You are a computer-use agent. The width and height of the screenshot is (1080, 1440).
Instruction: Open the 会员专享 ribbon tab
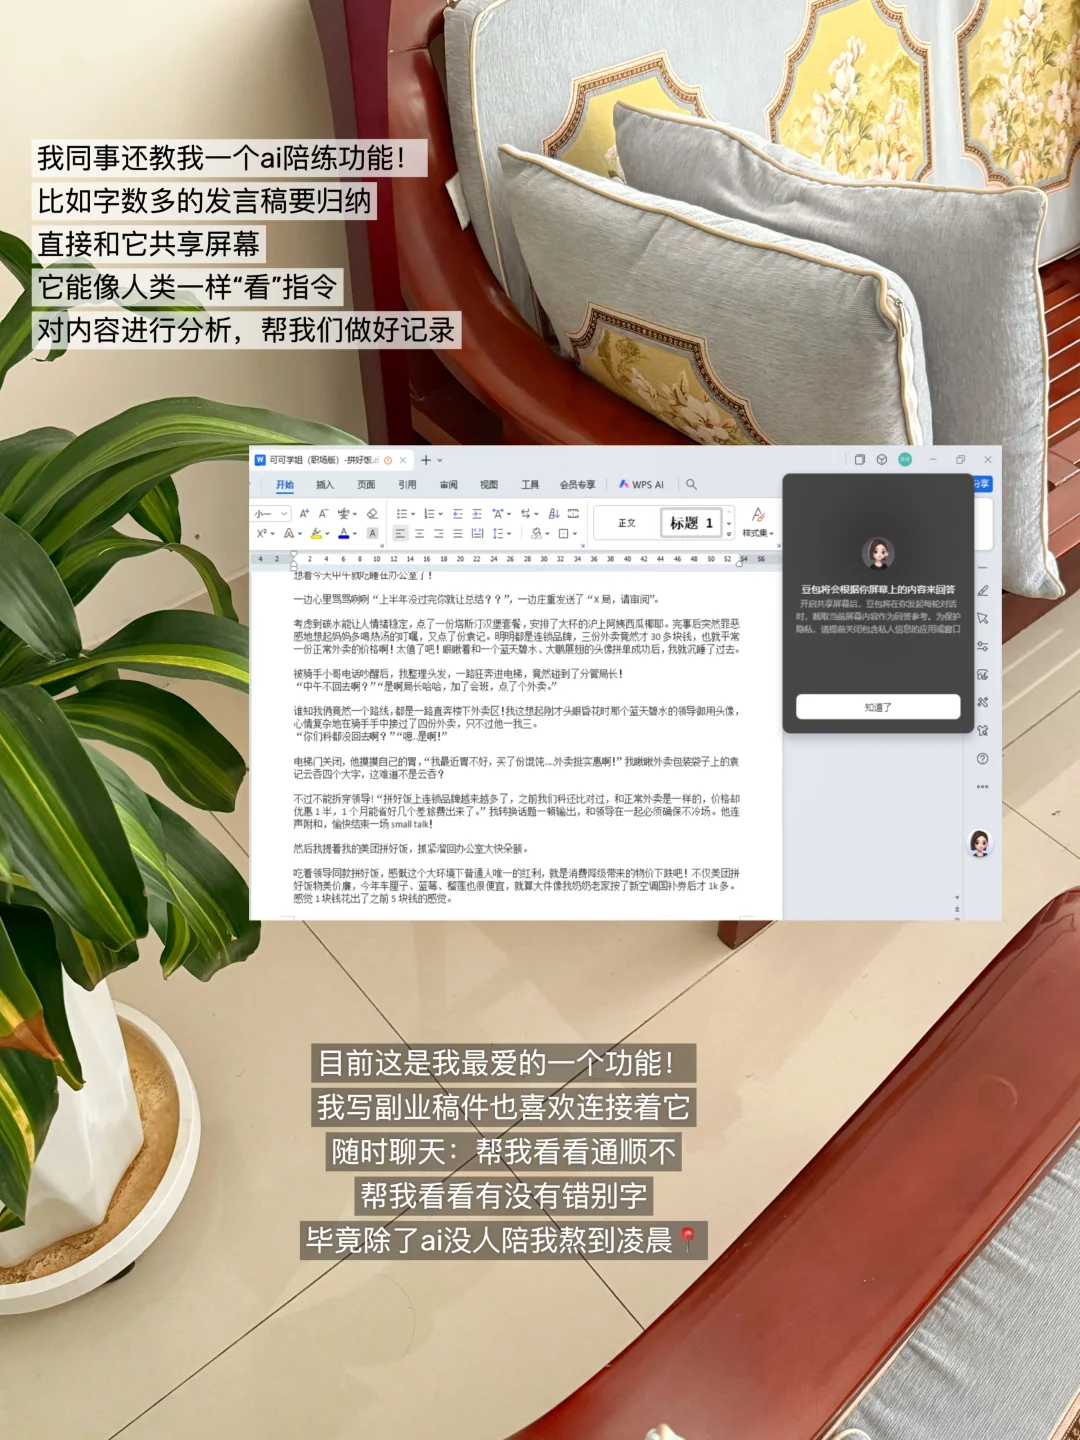click(x=577, y=485)
